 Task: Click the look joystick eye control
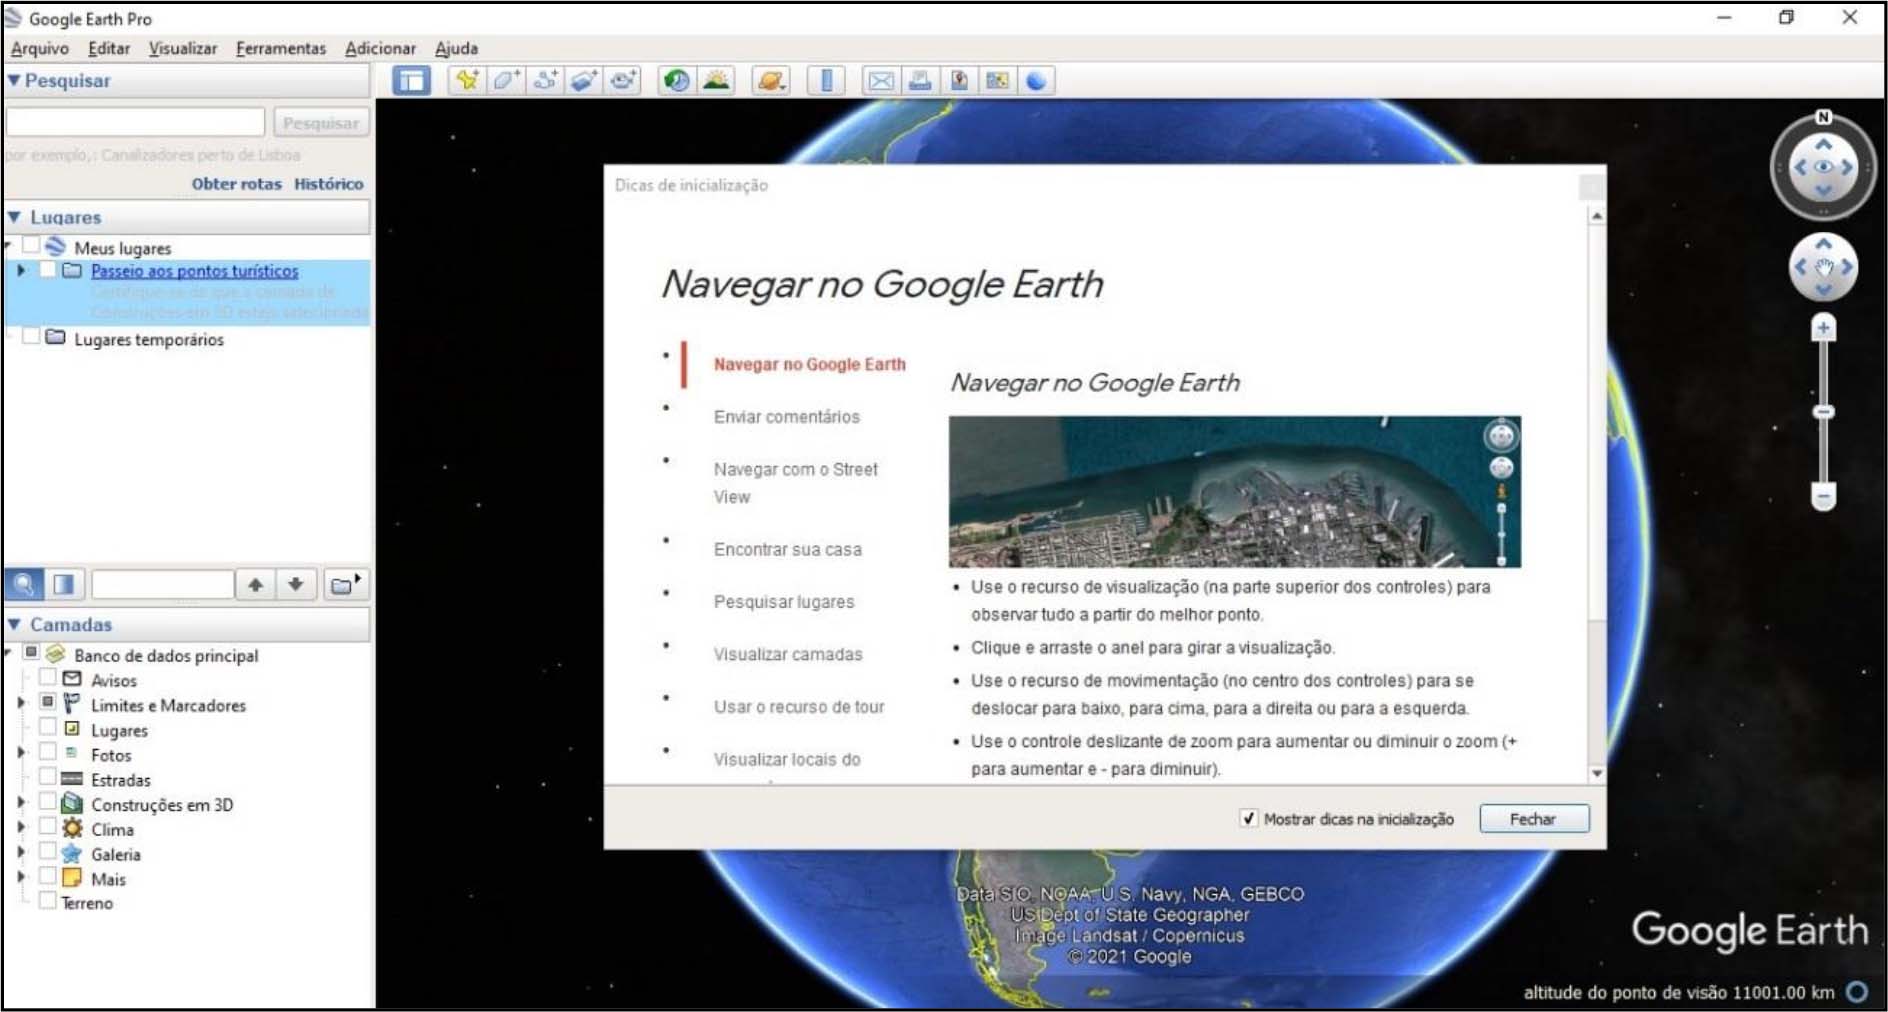[1823, 167]
